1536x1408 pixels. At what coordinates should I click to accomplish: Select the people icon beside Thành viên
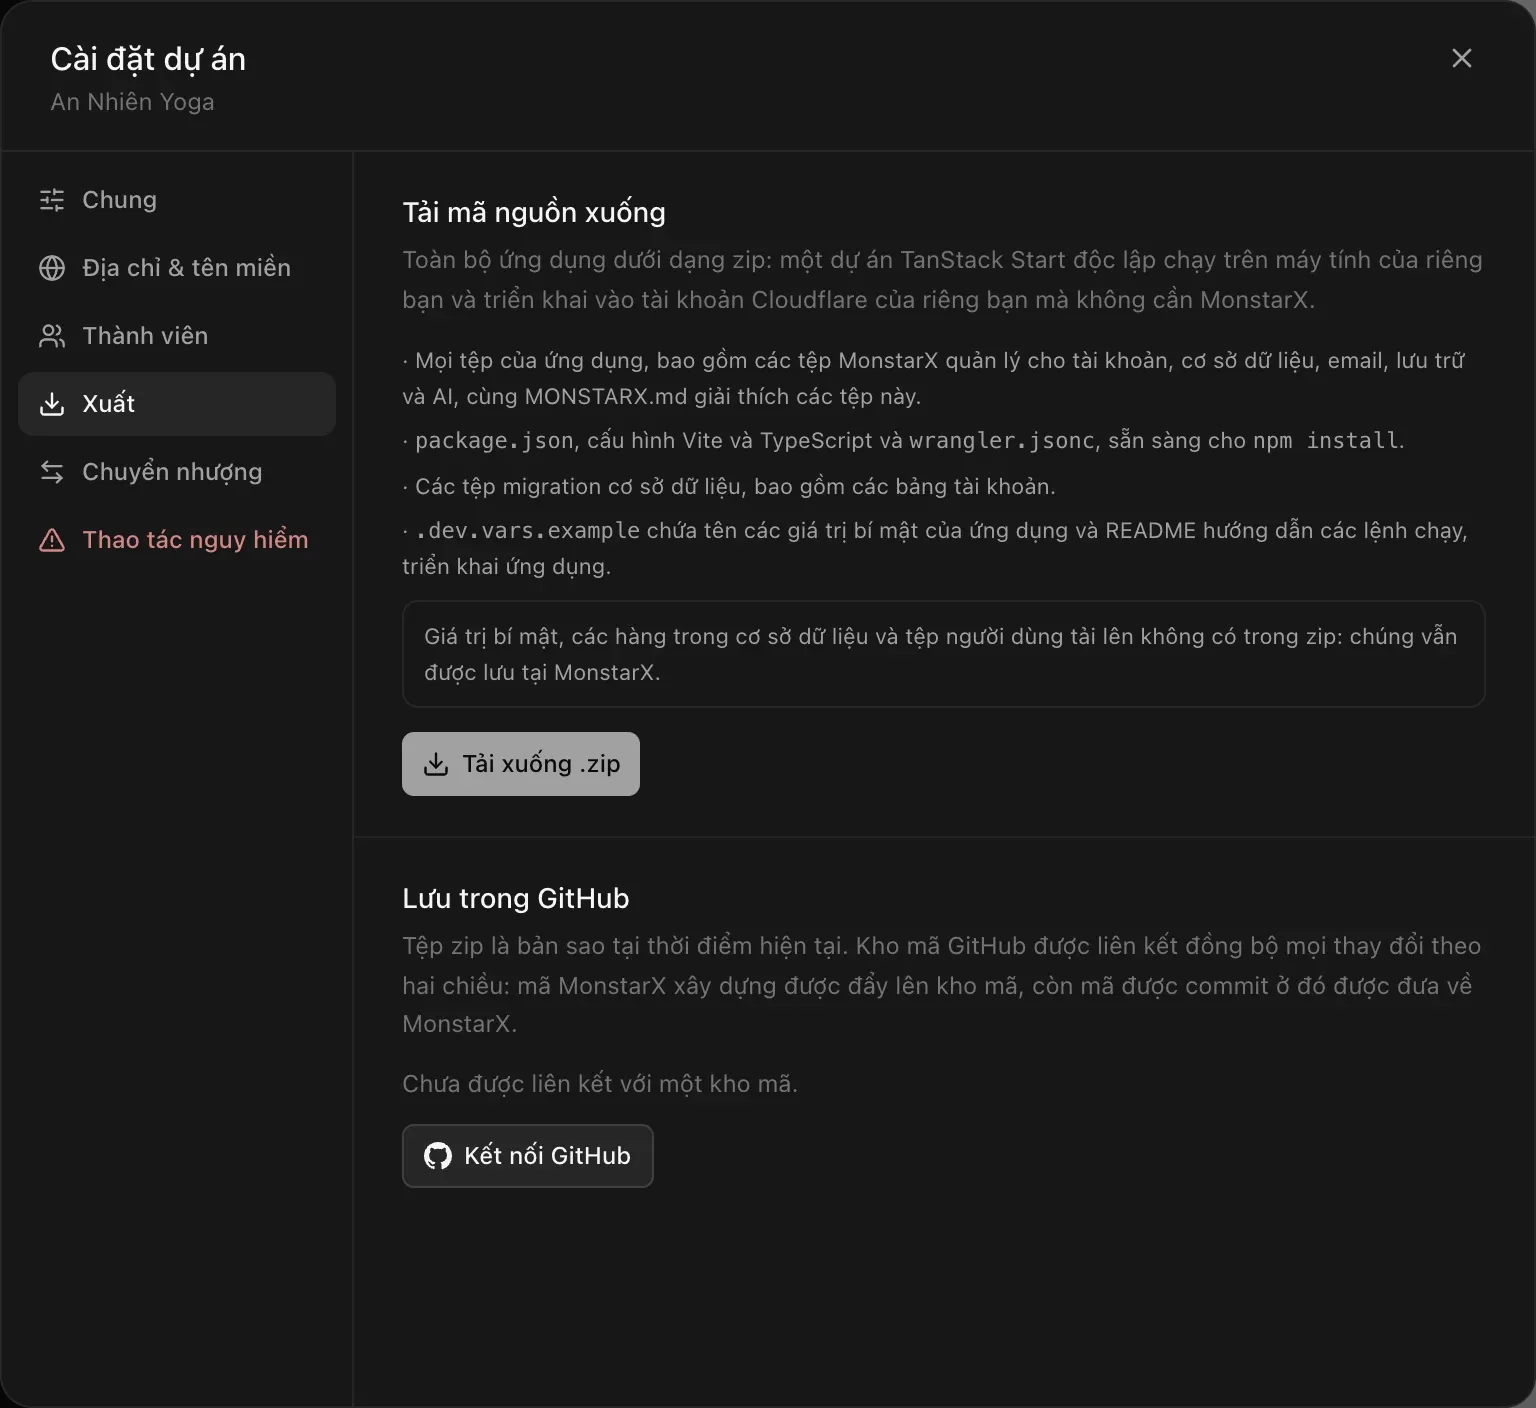coord(52,336)
